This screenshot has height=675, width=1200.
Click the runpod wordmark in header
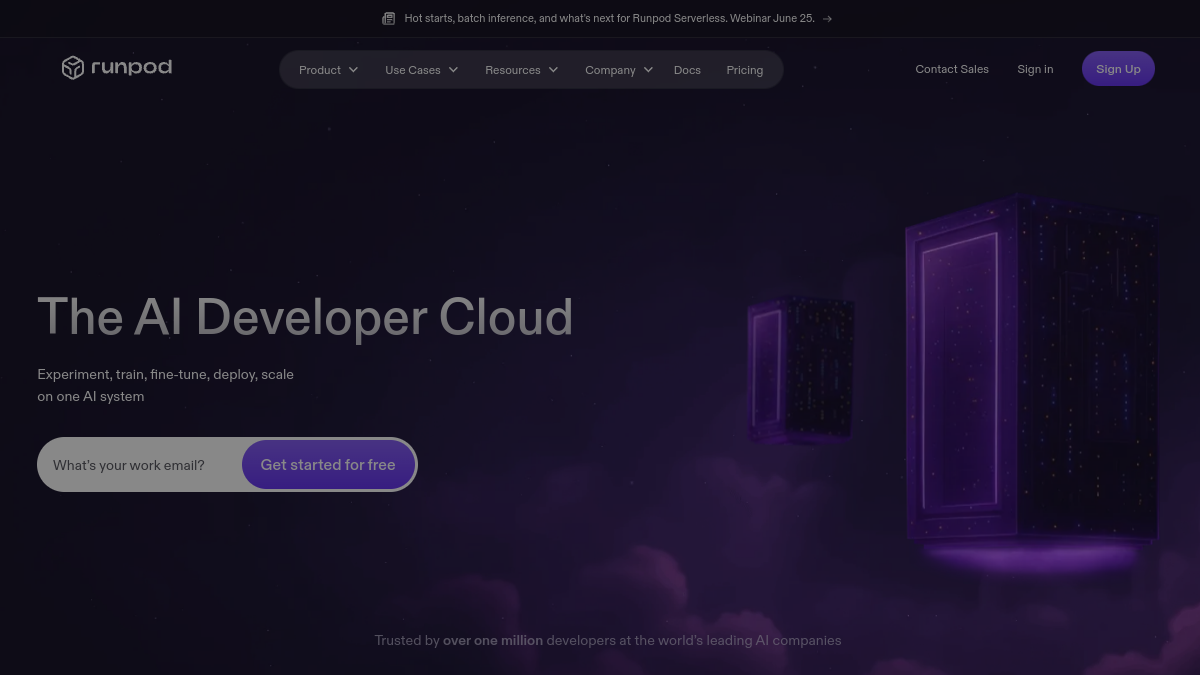pyautogui.click(x=131, y=67)
